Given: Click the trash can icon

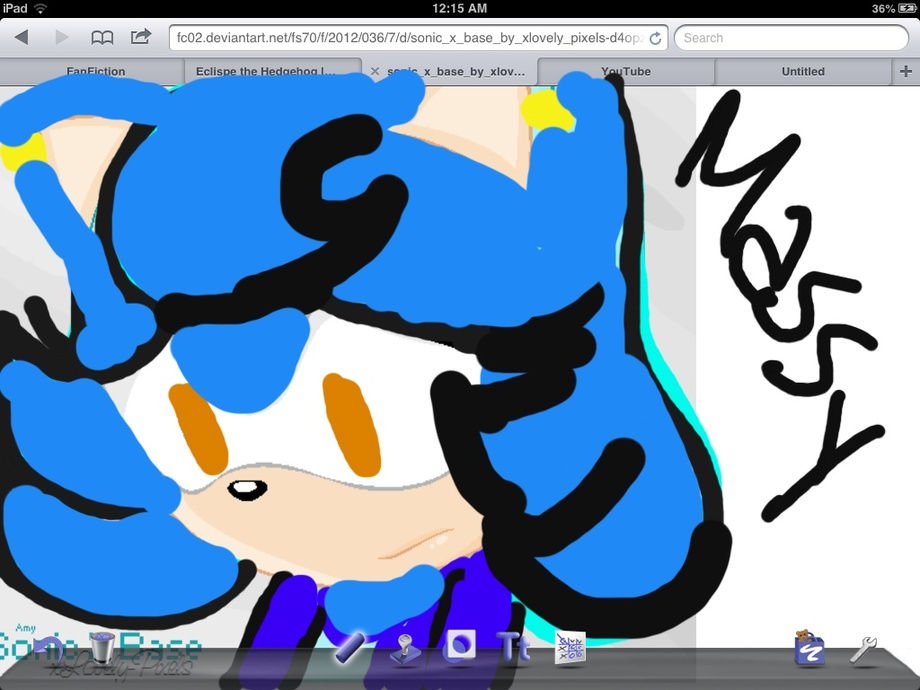Looking at the screenshot, I should pyautogui.click(x=103, y=647).
